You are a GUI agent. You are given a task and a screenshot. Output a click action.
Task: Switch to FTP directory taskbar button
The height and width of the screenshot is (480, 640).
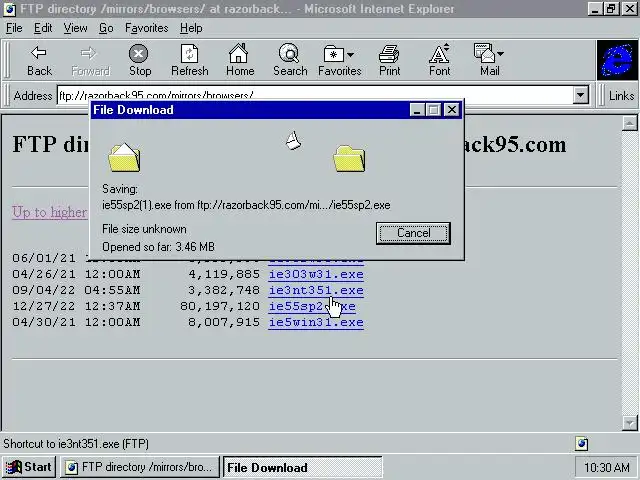140,467
